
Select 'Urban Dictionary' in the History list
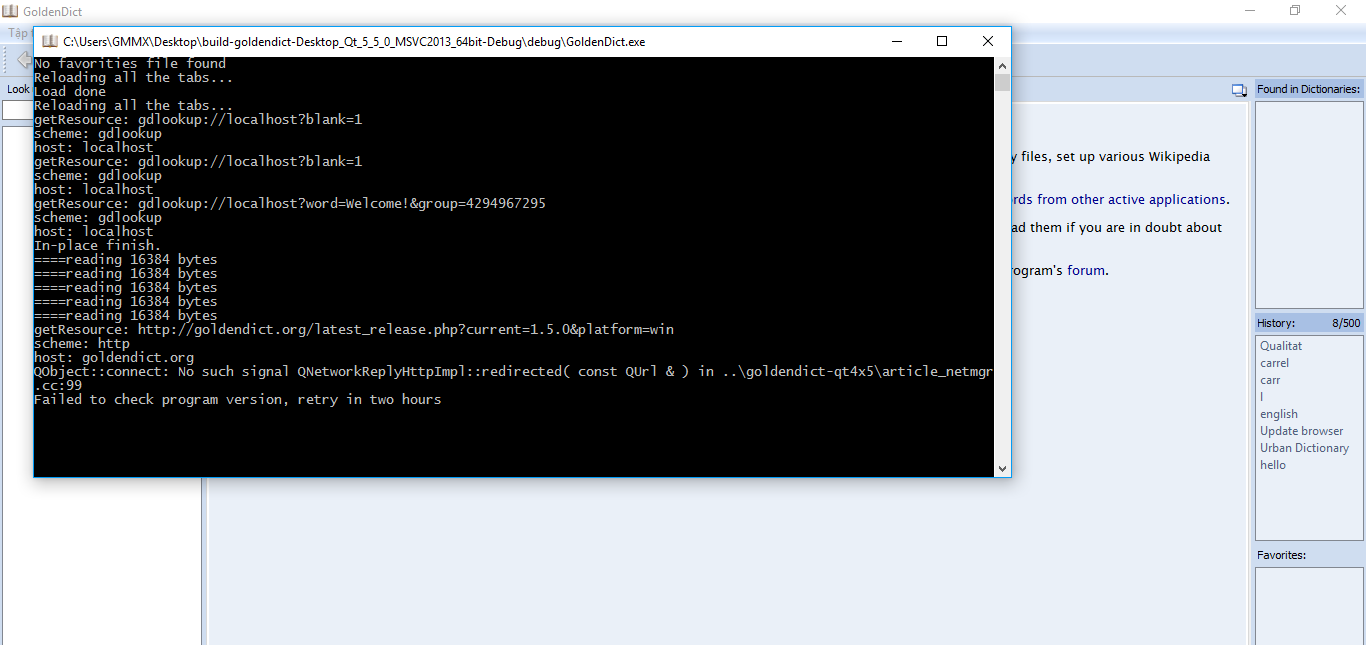point(1305,448)
